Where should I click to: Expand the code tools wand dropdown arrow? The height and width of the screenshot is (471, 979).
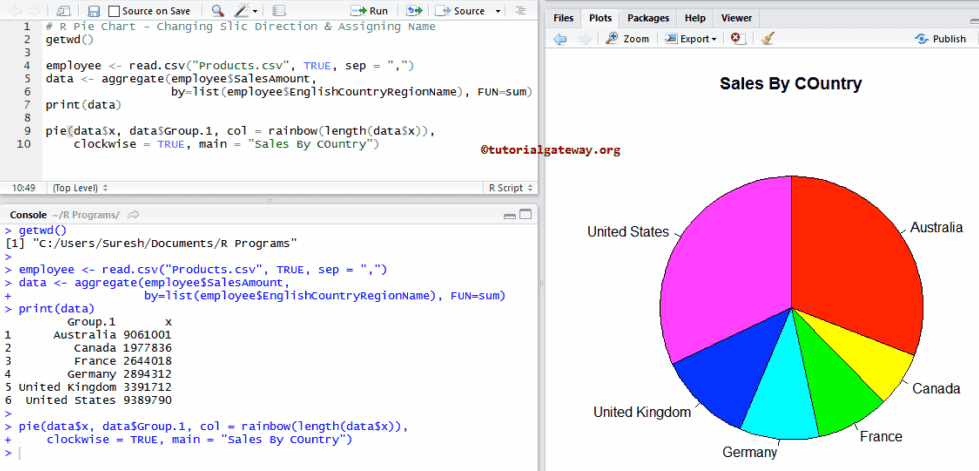tap(256, 11)
